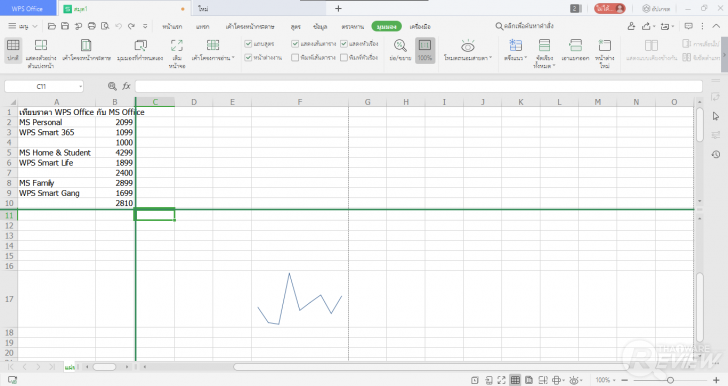The width and height of the screenshot is (728, 386).
Task: Click the fx insert function icon
Action: (x=126, y=86)
